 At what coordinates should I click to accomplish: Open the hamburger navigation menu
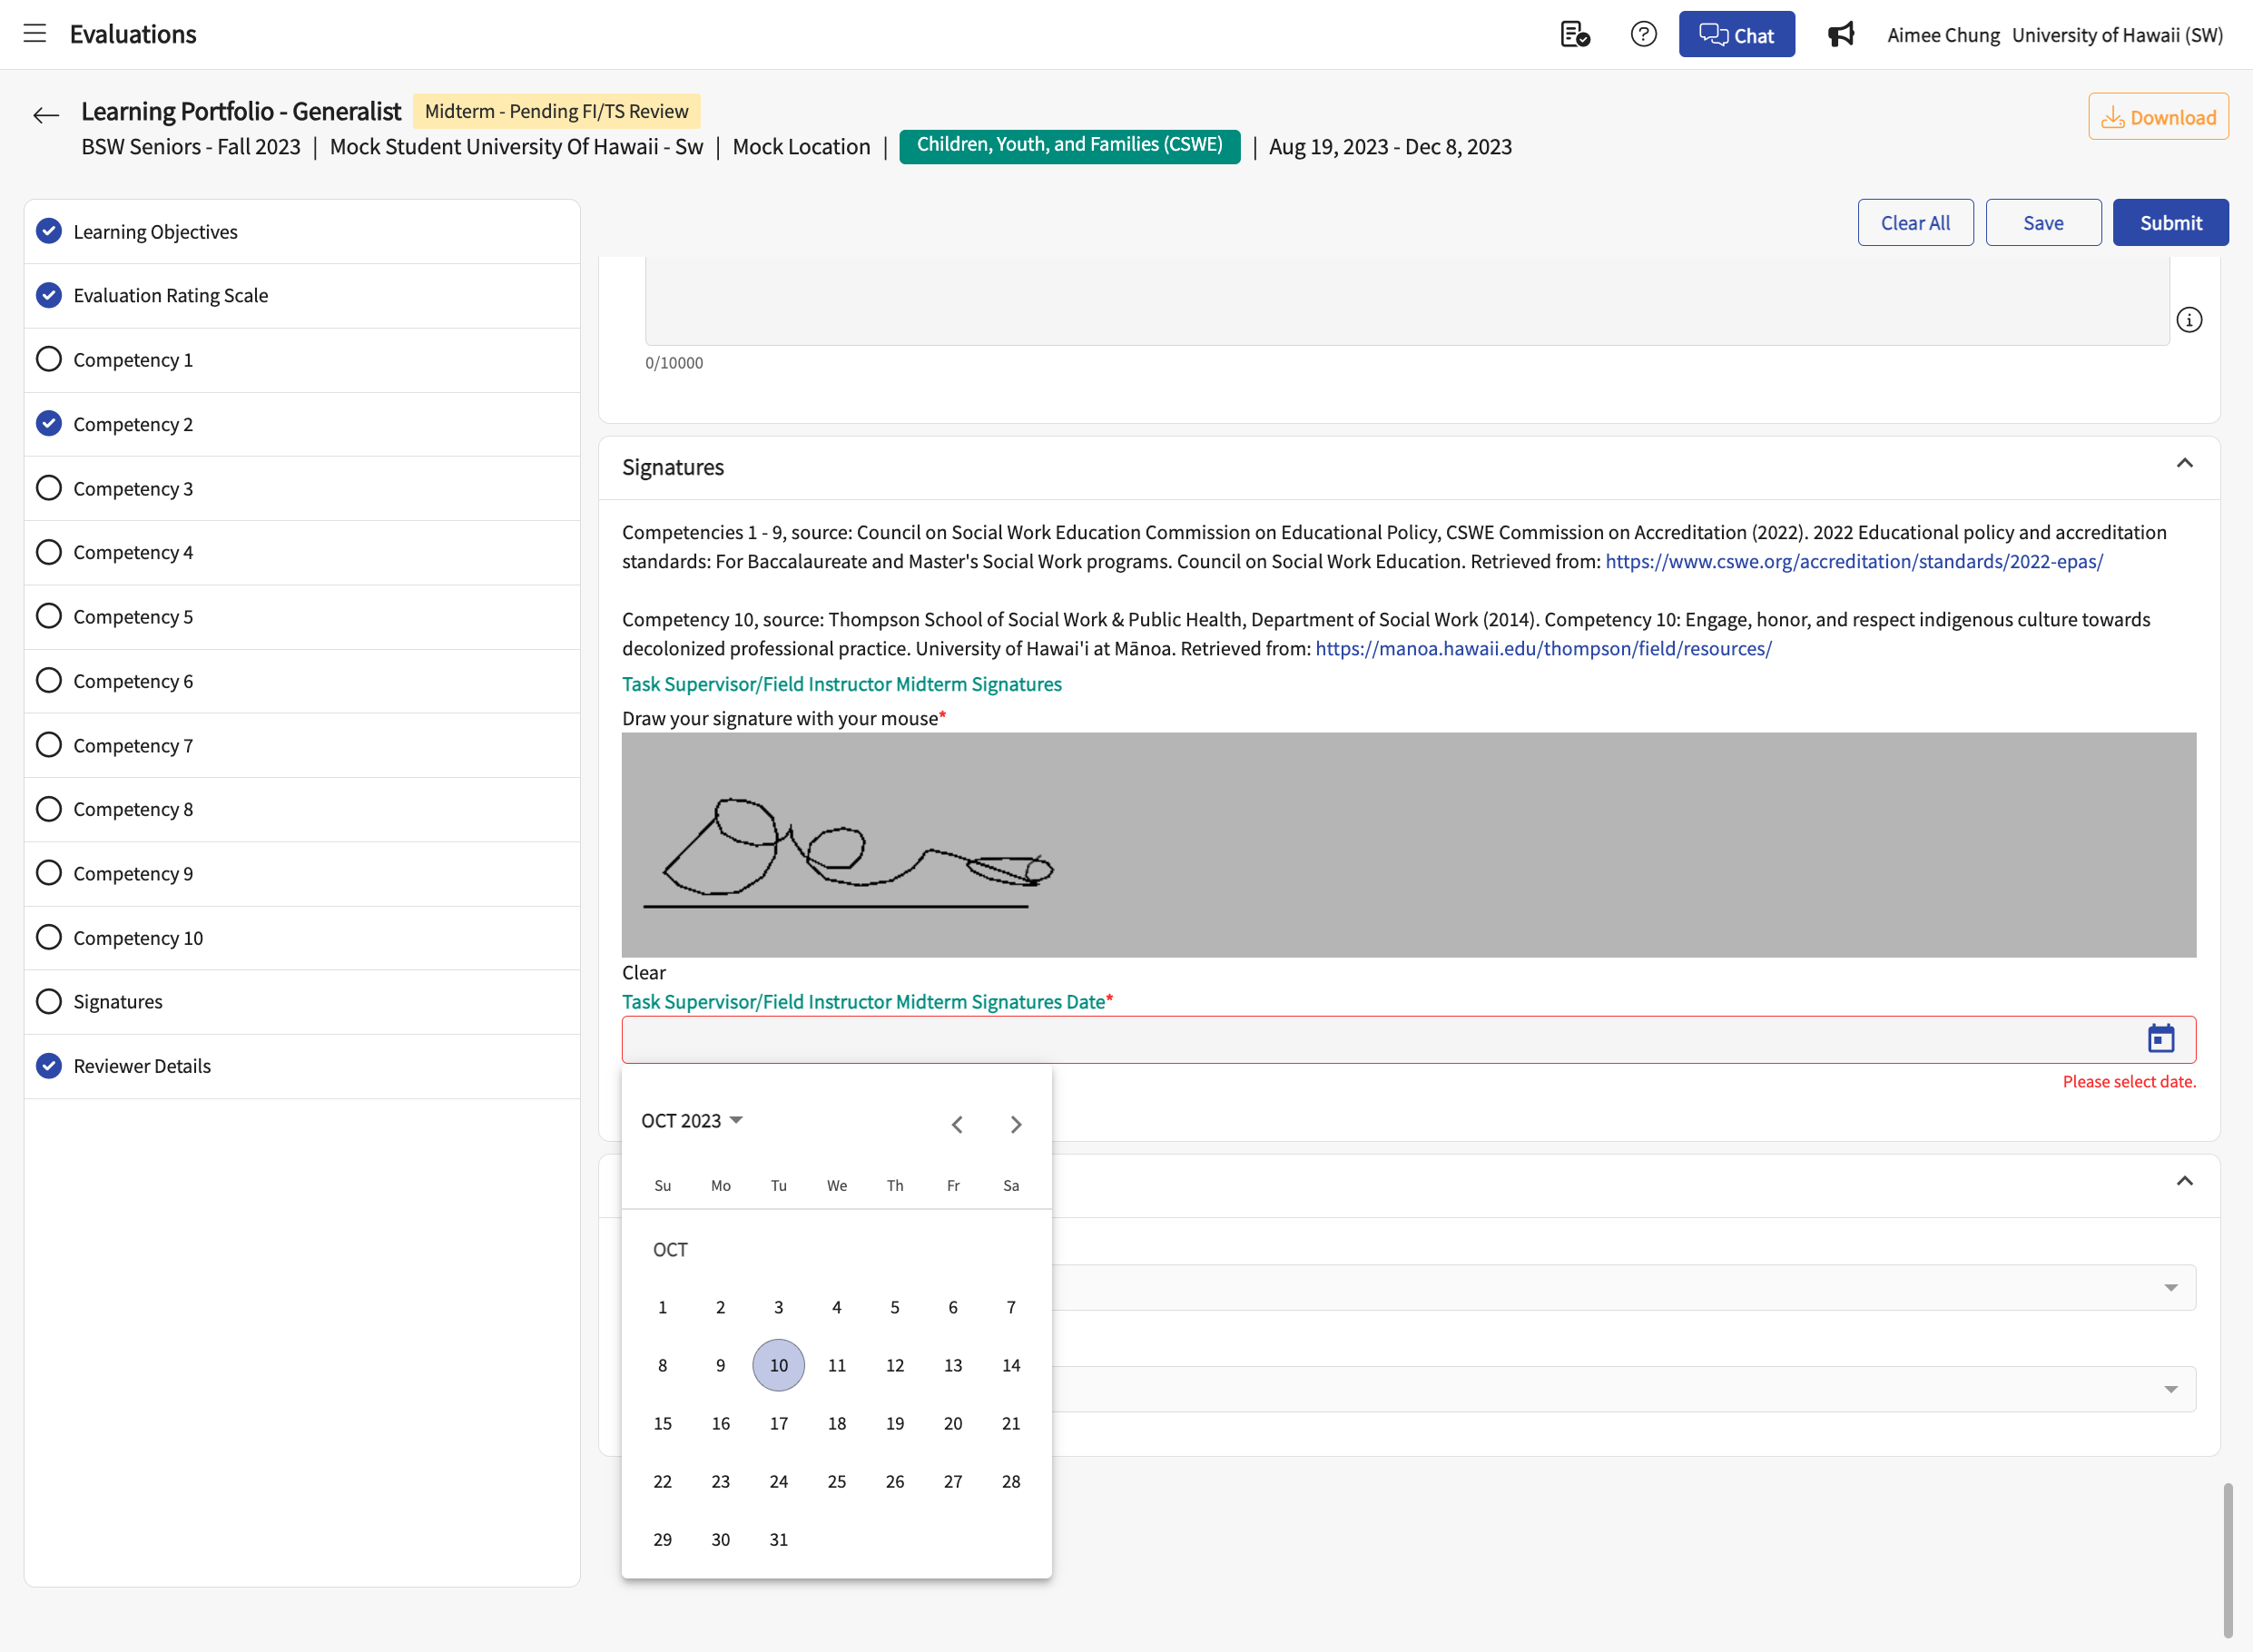tap(35, 33)
